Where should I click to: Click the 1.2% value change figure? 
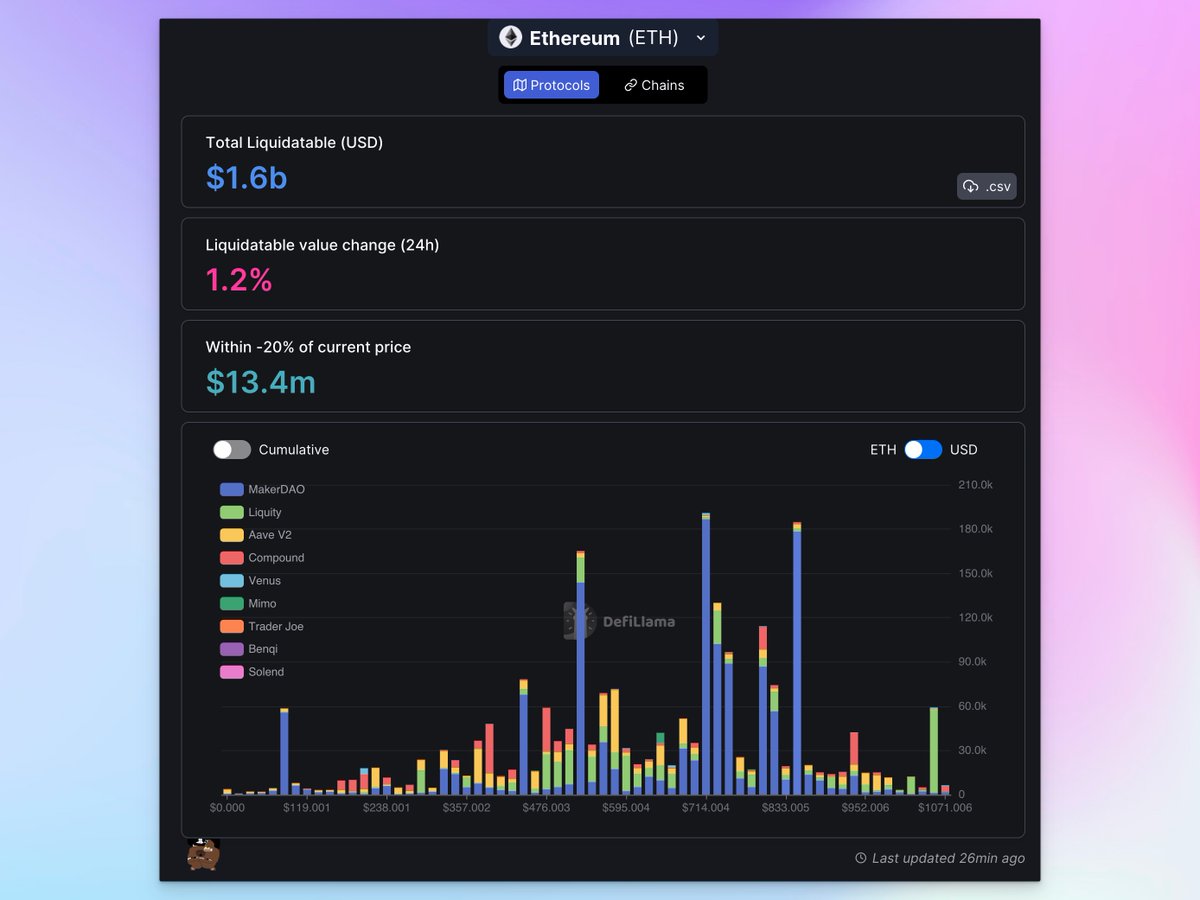tap(239, 280)
